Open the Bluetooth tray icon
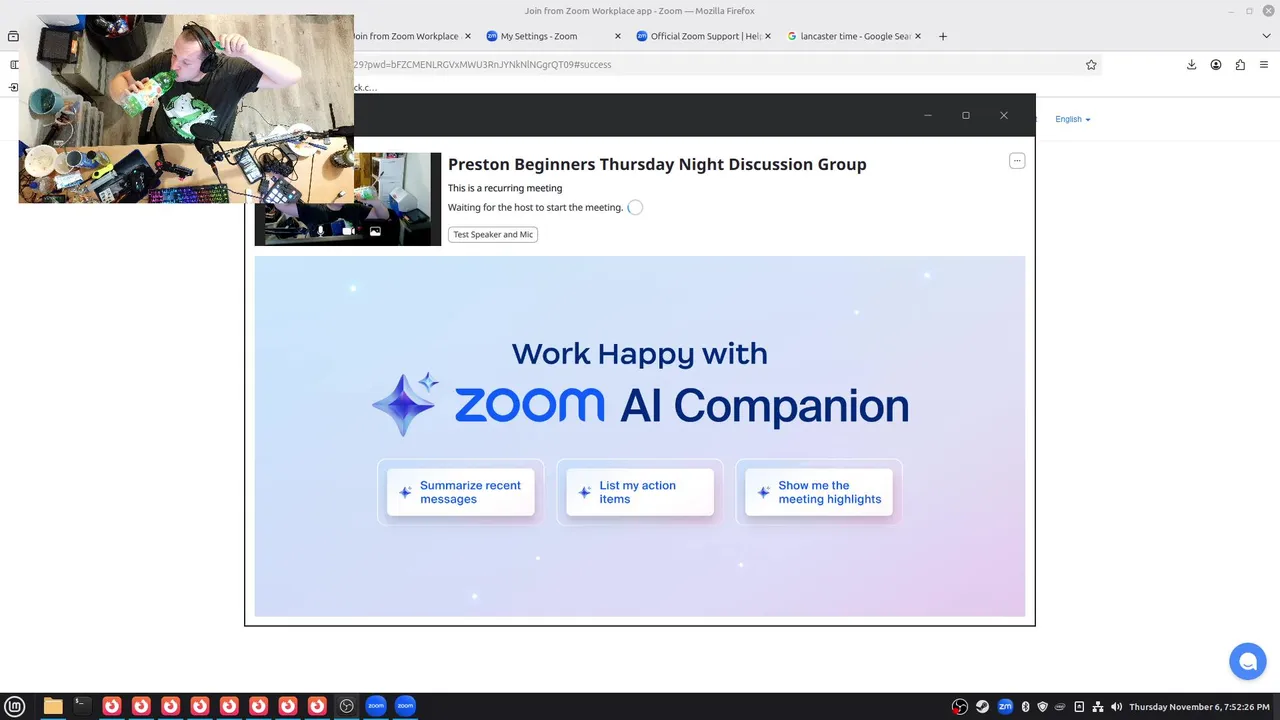This screenshot has width=1280, height=720. (1025, 707)
